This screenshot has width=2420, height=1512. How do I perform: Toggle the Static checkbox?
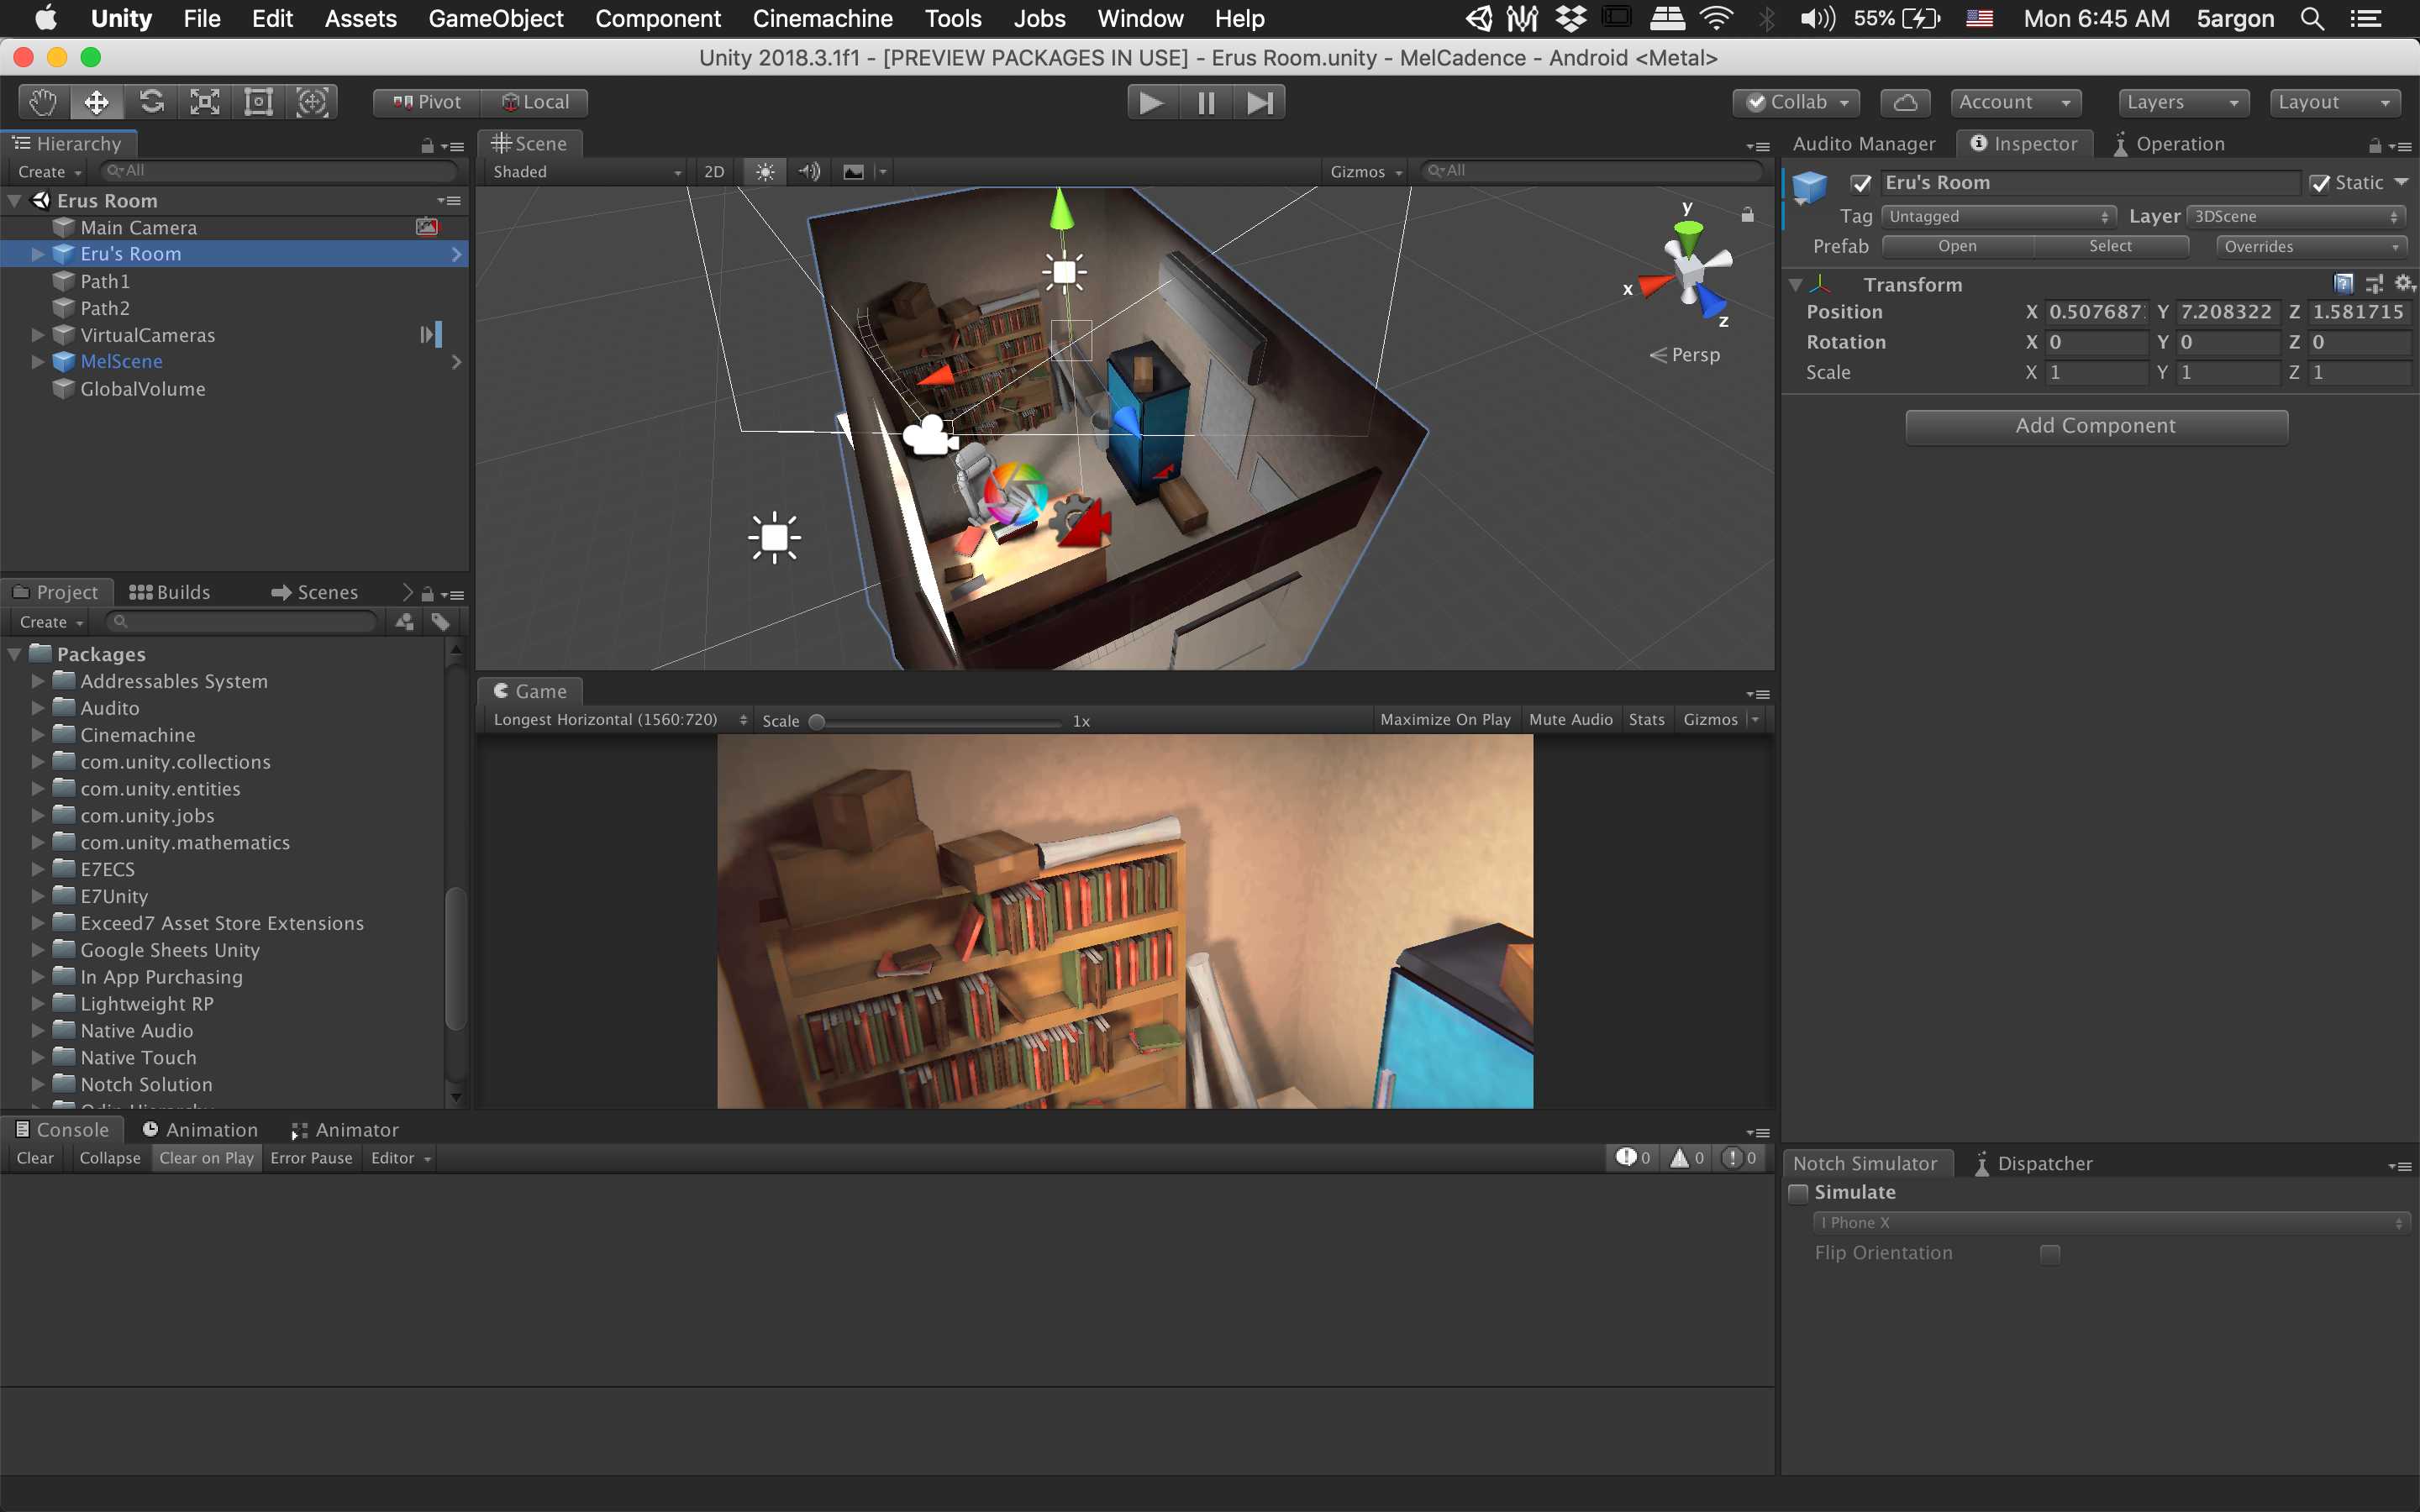coord(2320,184)
